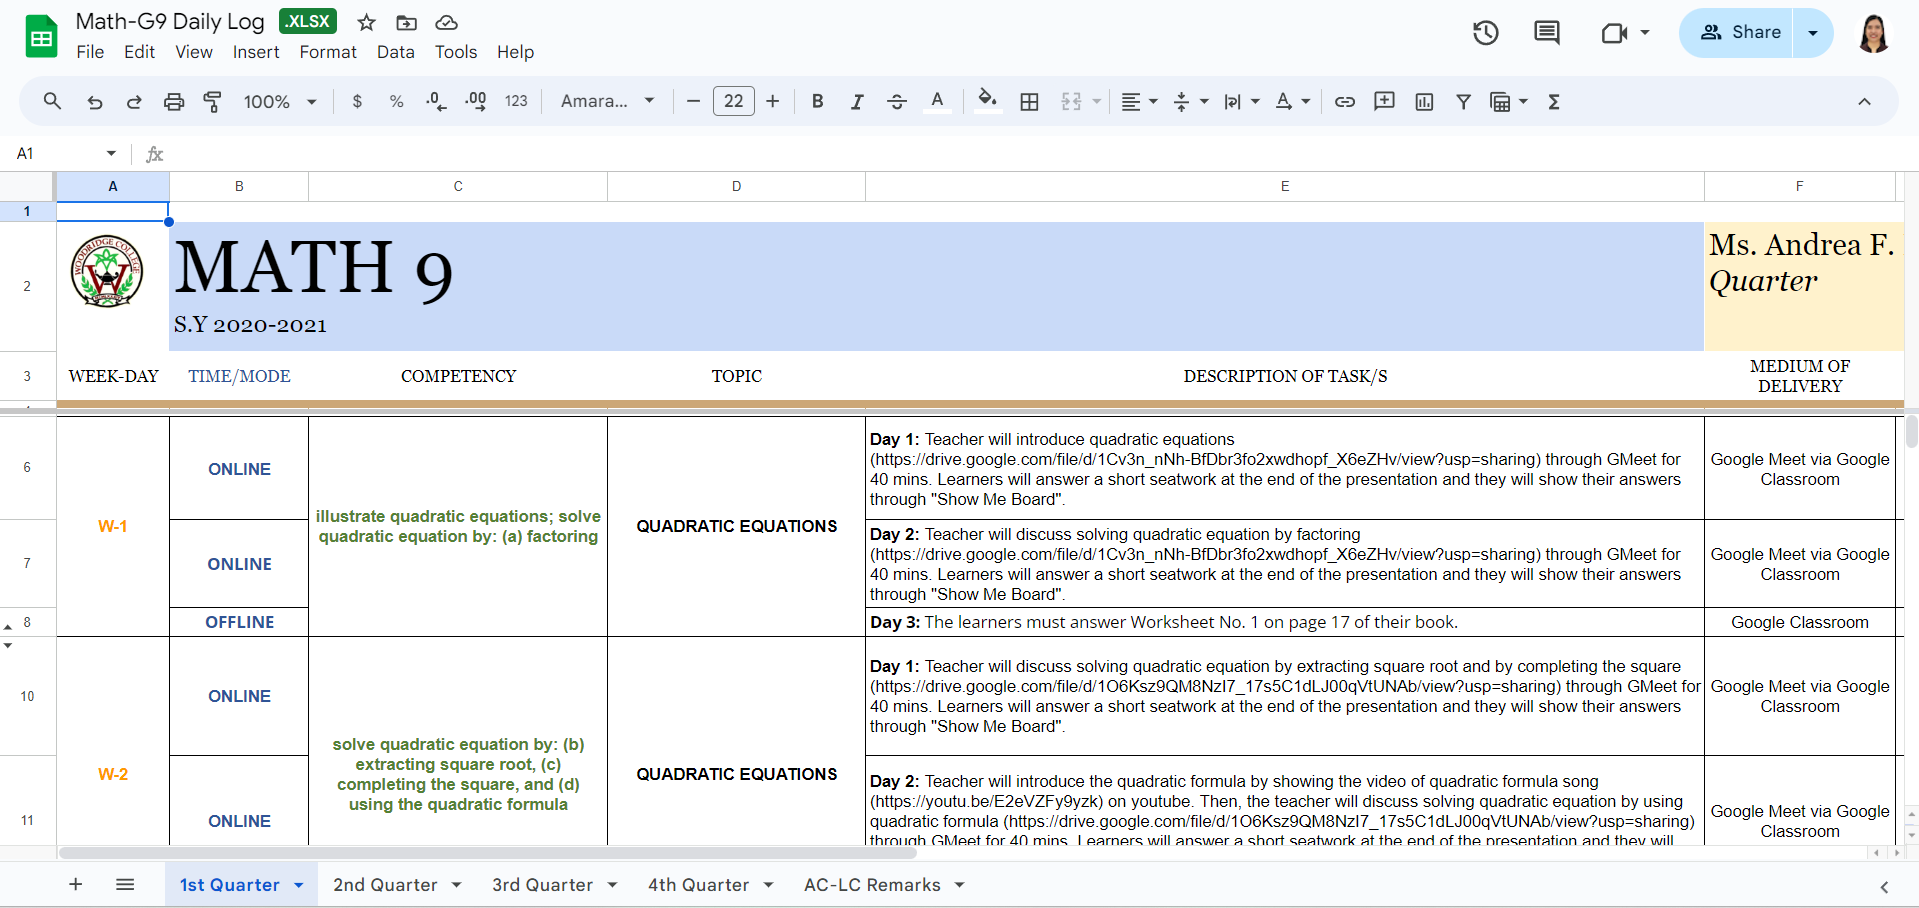The image size is (1919, 908).
Task: Open the text color picker
Action: coord(937,101)
